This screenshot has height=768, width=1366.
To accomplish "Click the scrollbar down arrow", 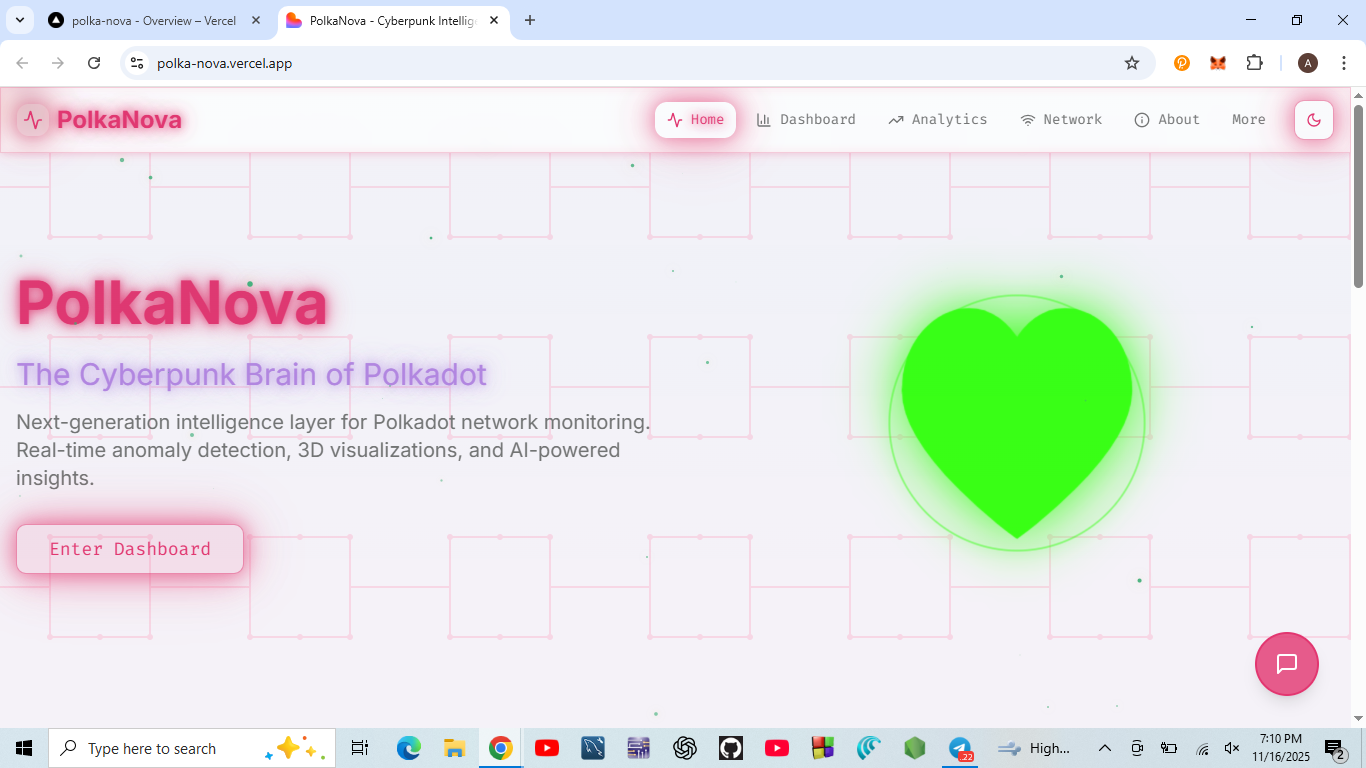I will [x=1358, y=718].
